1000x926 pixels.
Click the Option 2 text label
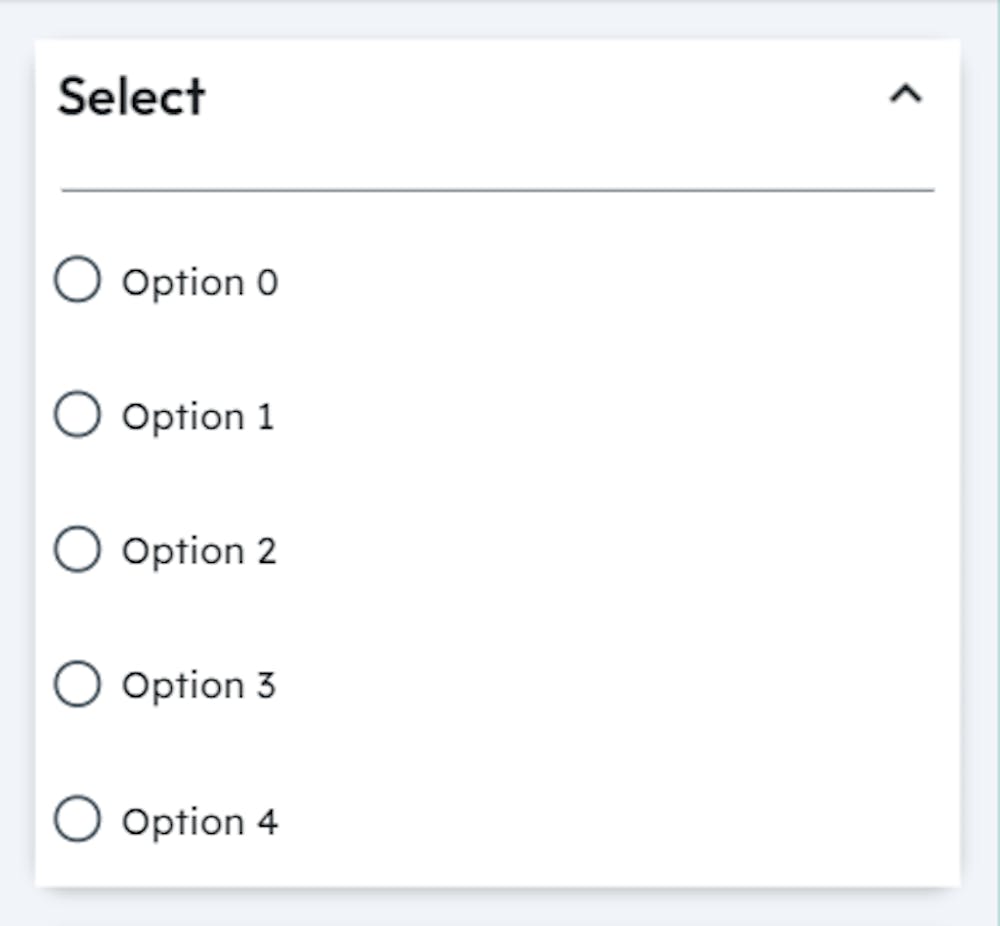tap(200, 551)
